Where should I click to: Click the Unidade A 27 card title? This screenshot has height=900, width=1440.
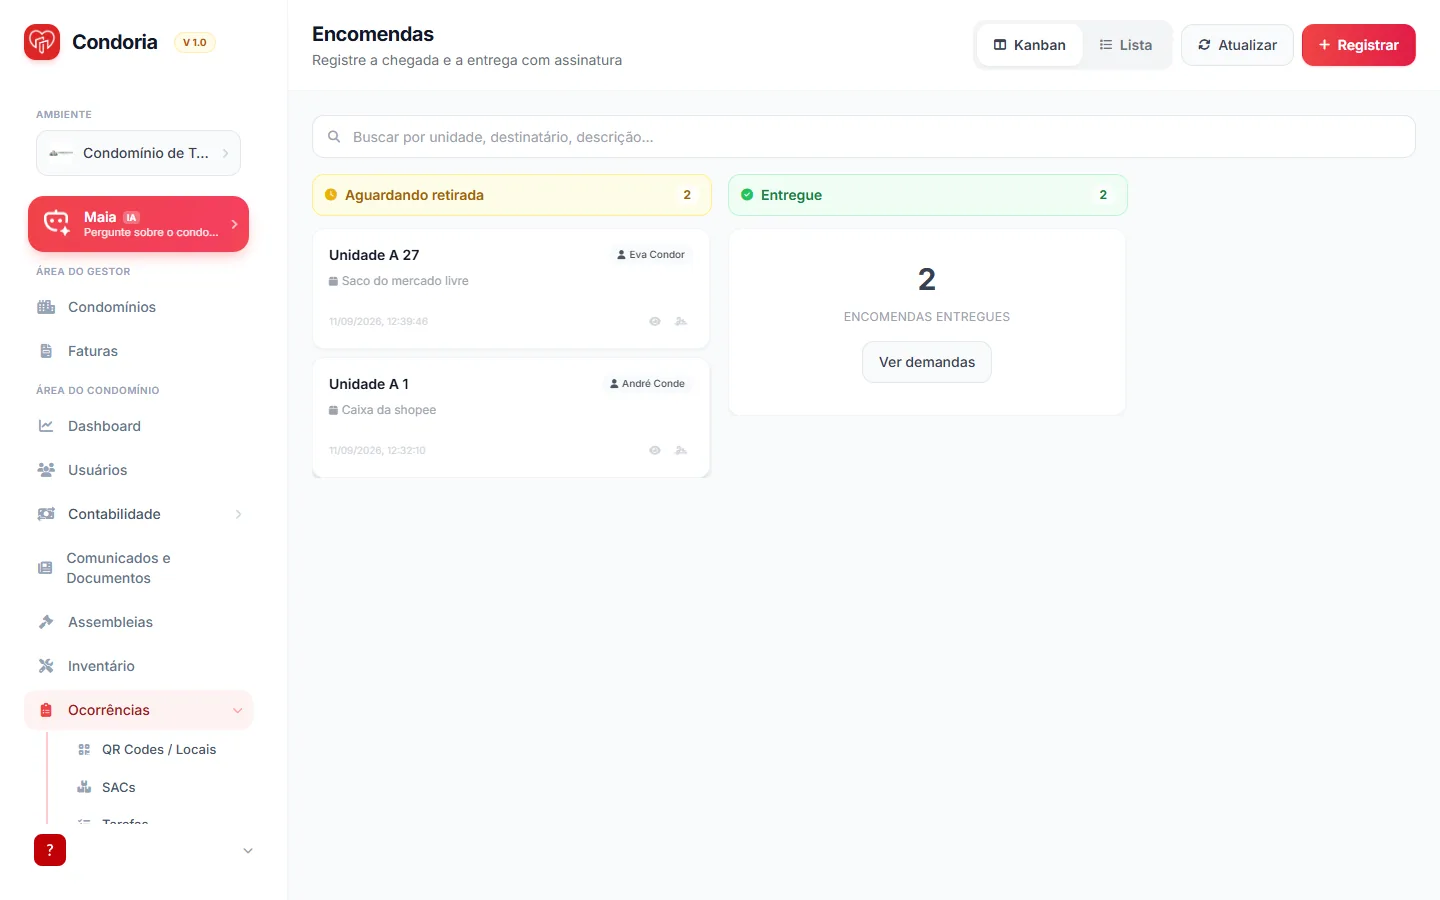click(374, 255)
